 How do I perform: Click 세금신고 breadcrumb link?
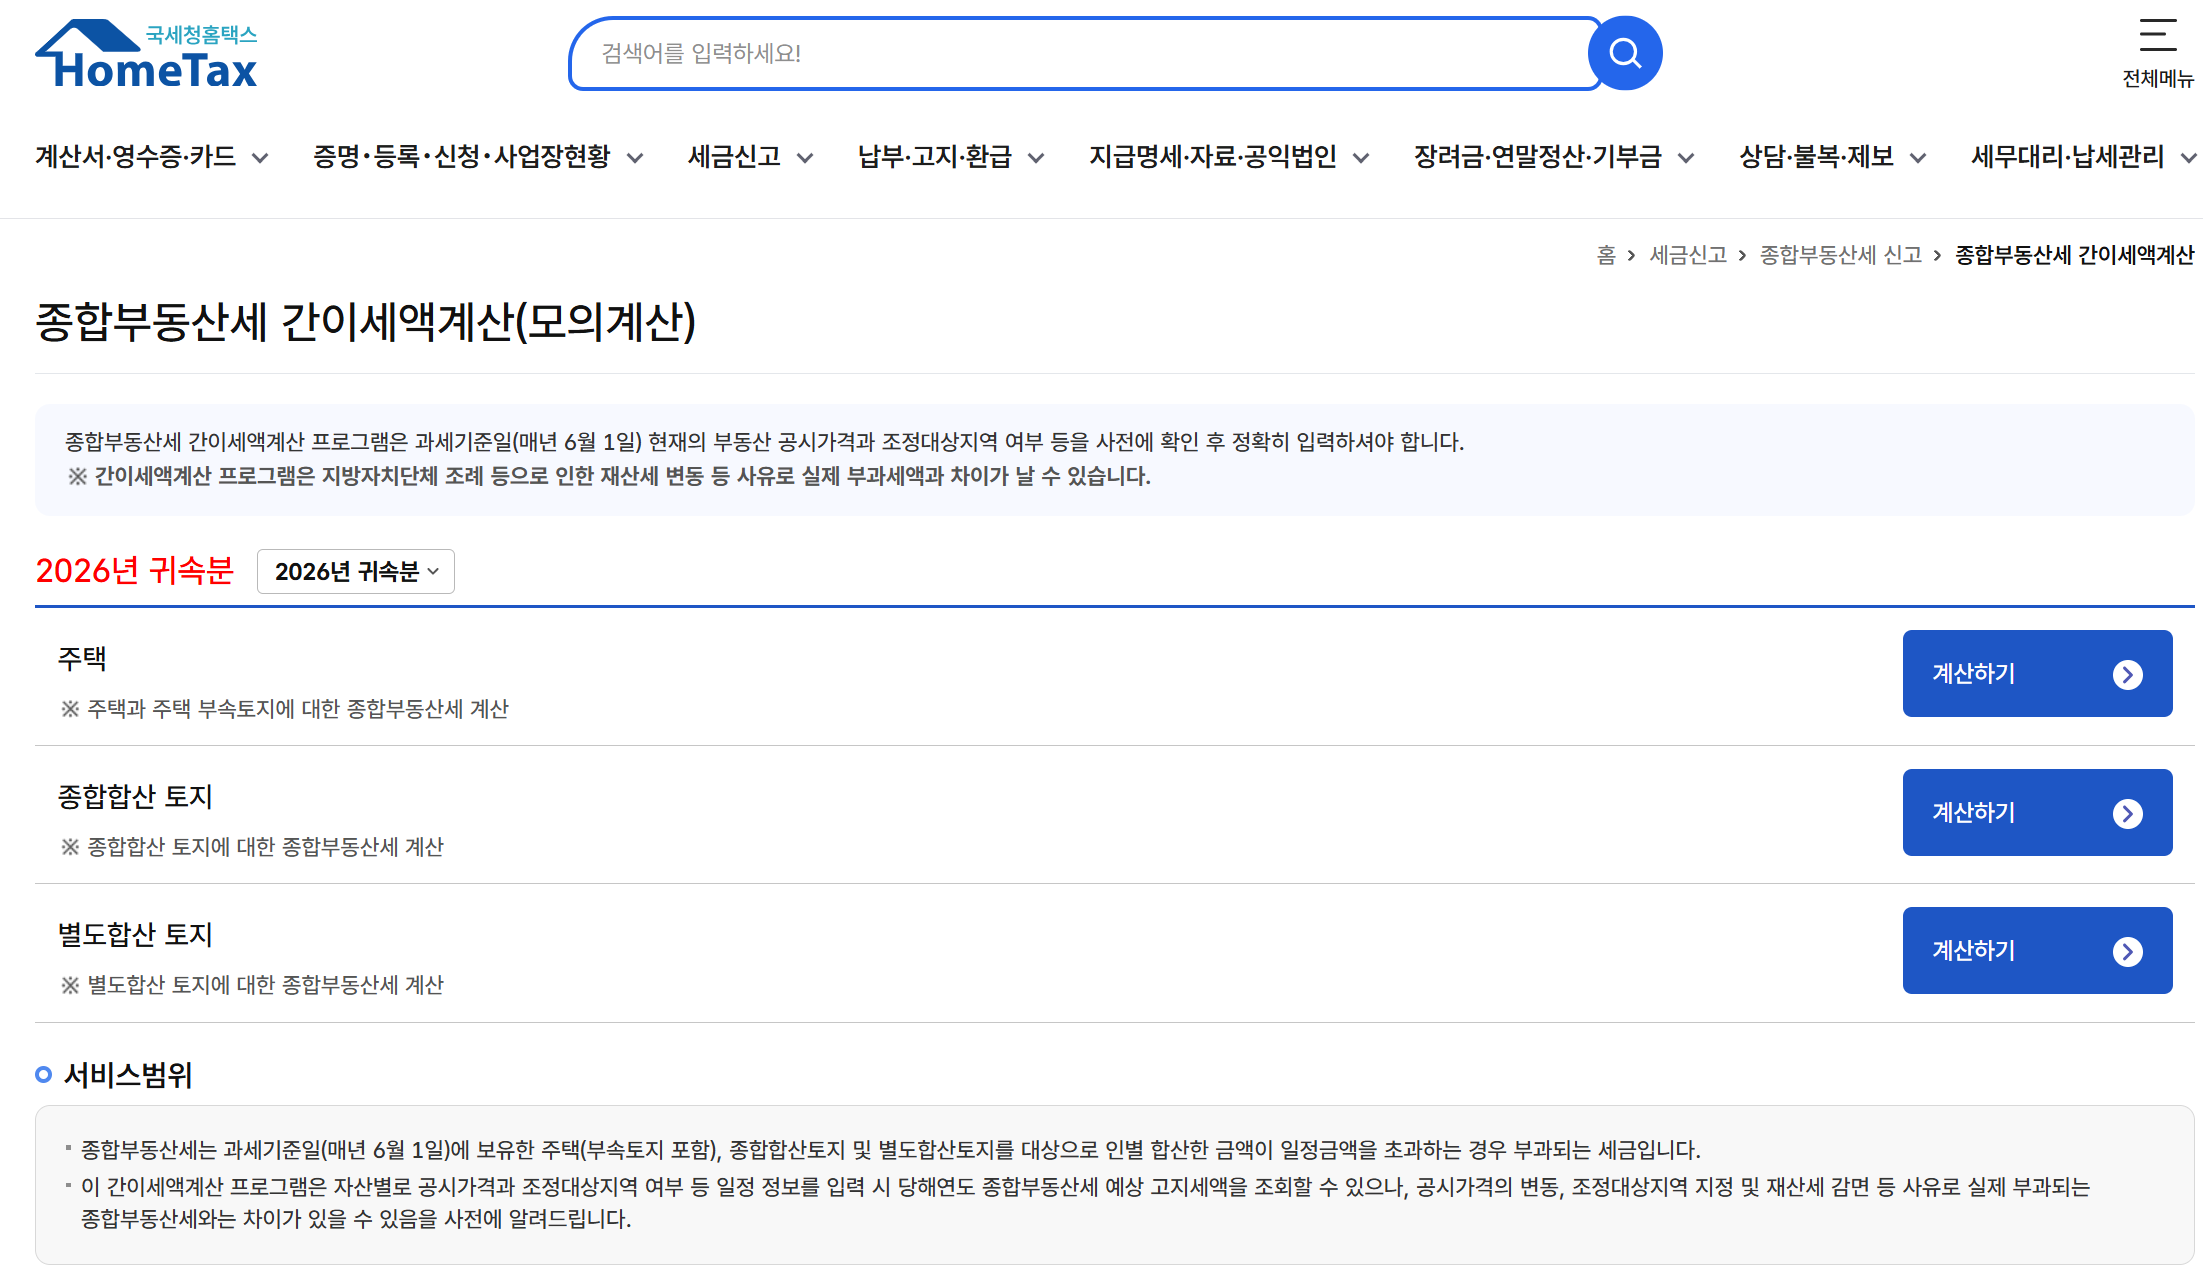1688,255
